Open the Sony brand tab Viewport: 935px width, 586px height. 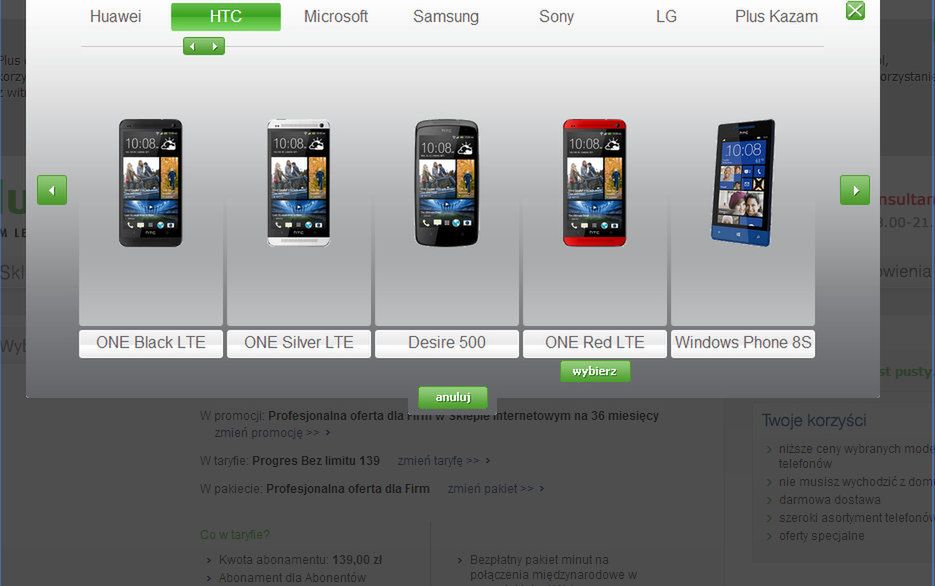[x=556, y=16]
